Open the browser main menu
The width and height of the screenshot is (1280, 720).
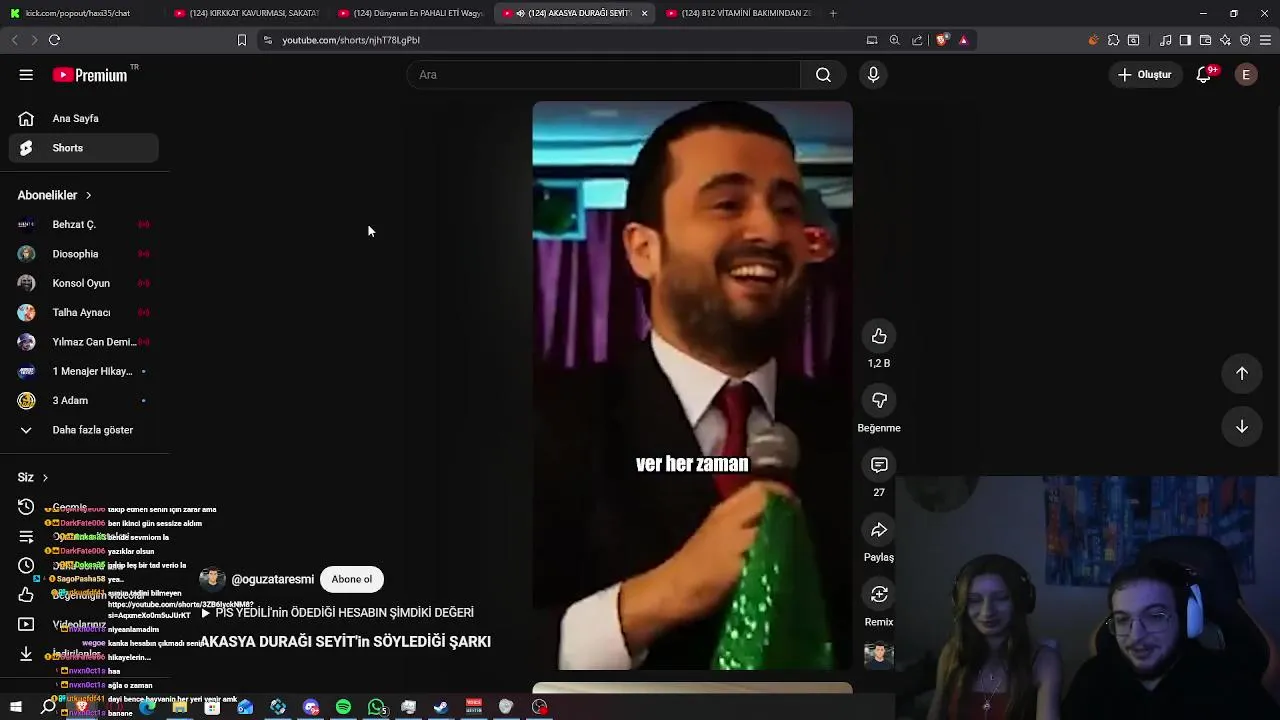tap(1265, 40)
